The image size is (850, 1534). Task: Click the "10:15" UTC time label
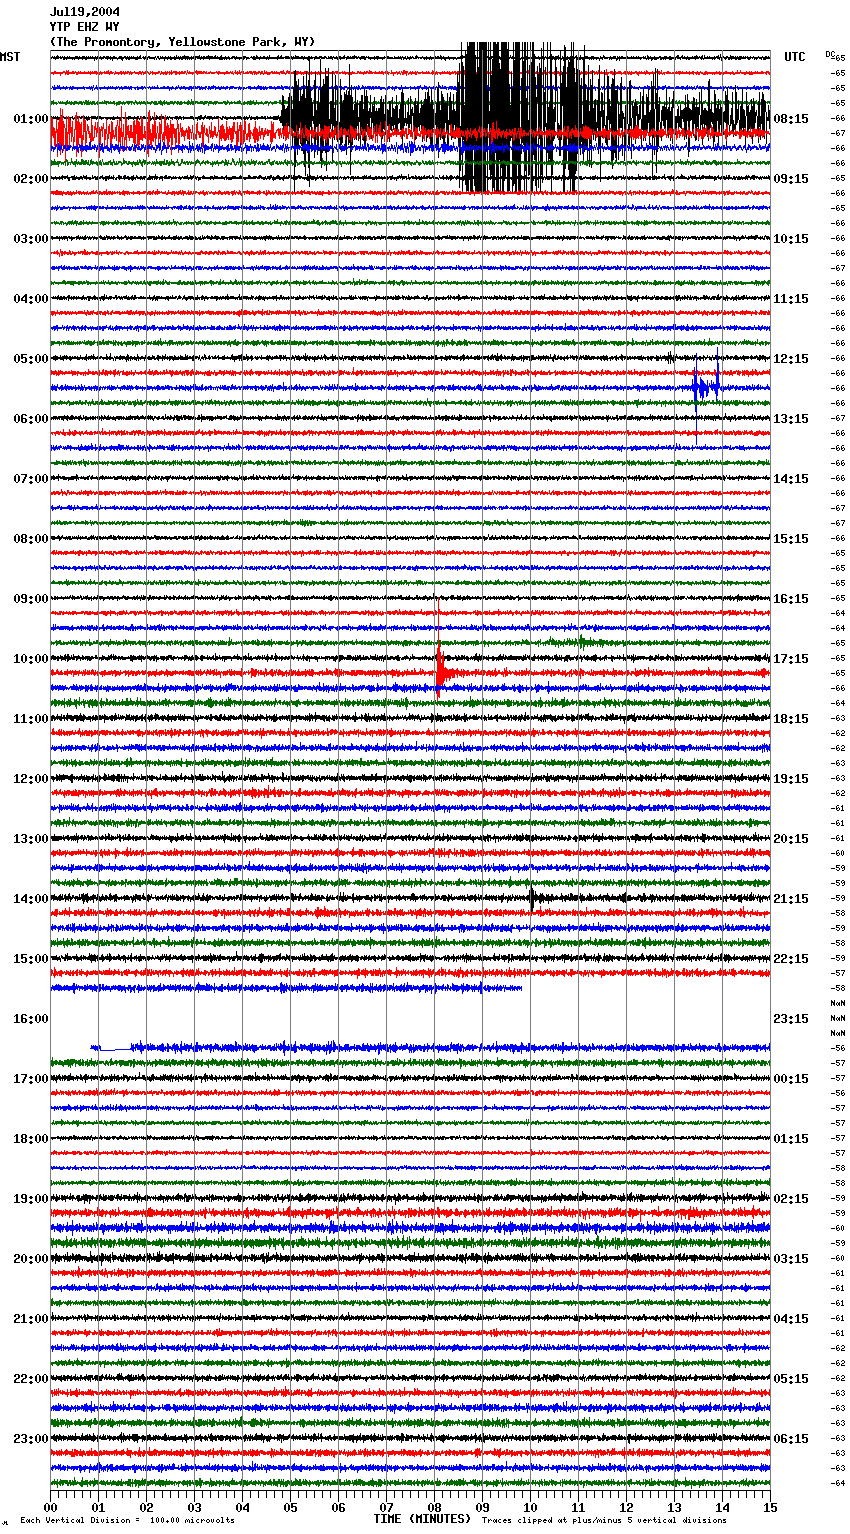[x=791, y=238]
